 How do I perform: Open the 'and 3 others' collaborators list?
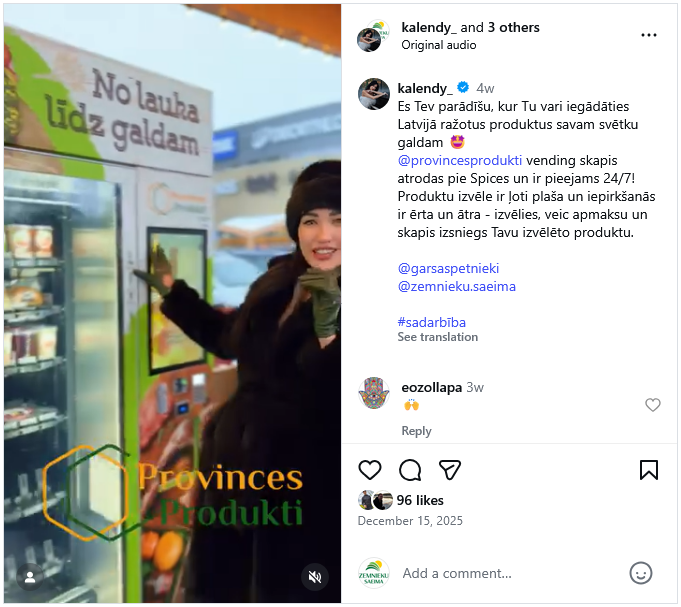click(x=499, y=27)
